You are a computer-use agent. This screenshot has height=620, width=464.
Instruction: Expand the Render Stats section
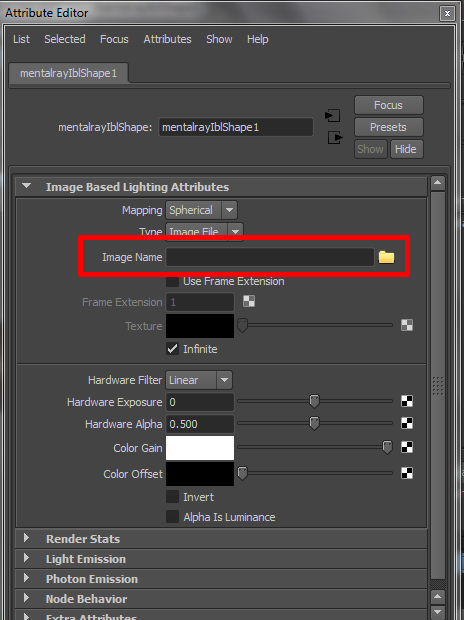point(27,538)
